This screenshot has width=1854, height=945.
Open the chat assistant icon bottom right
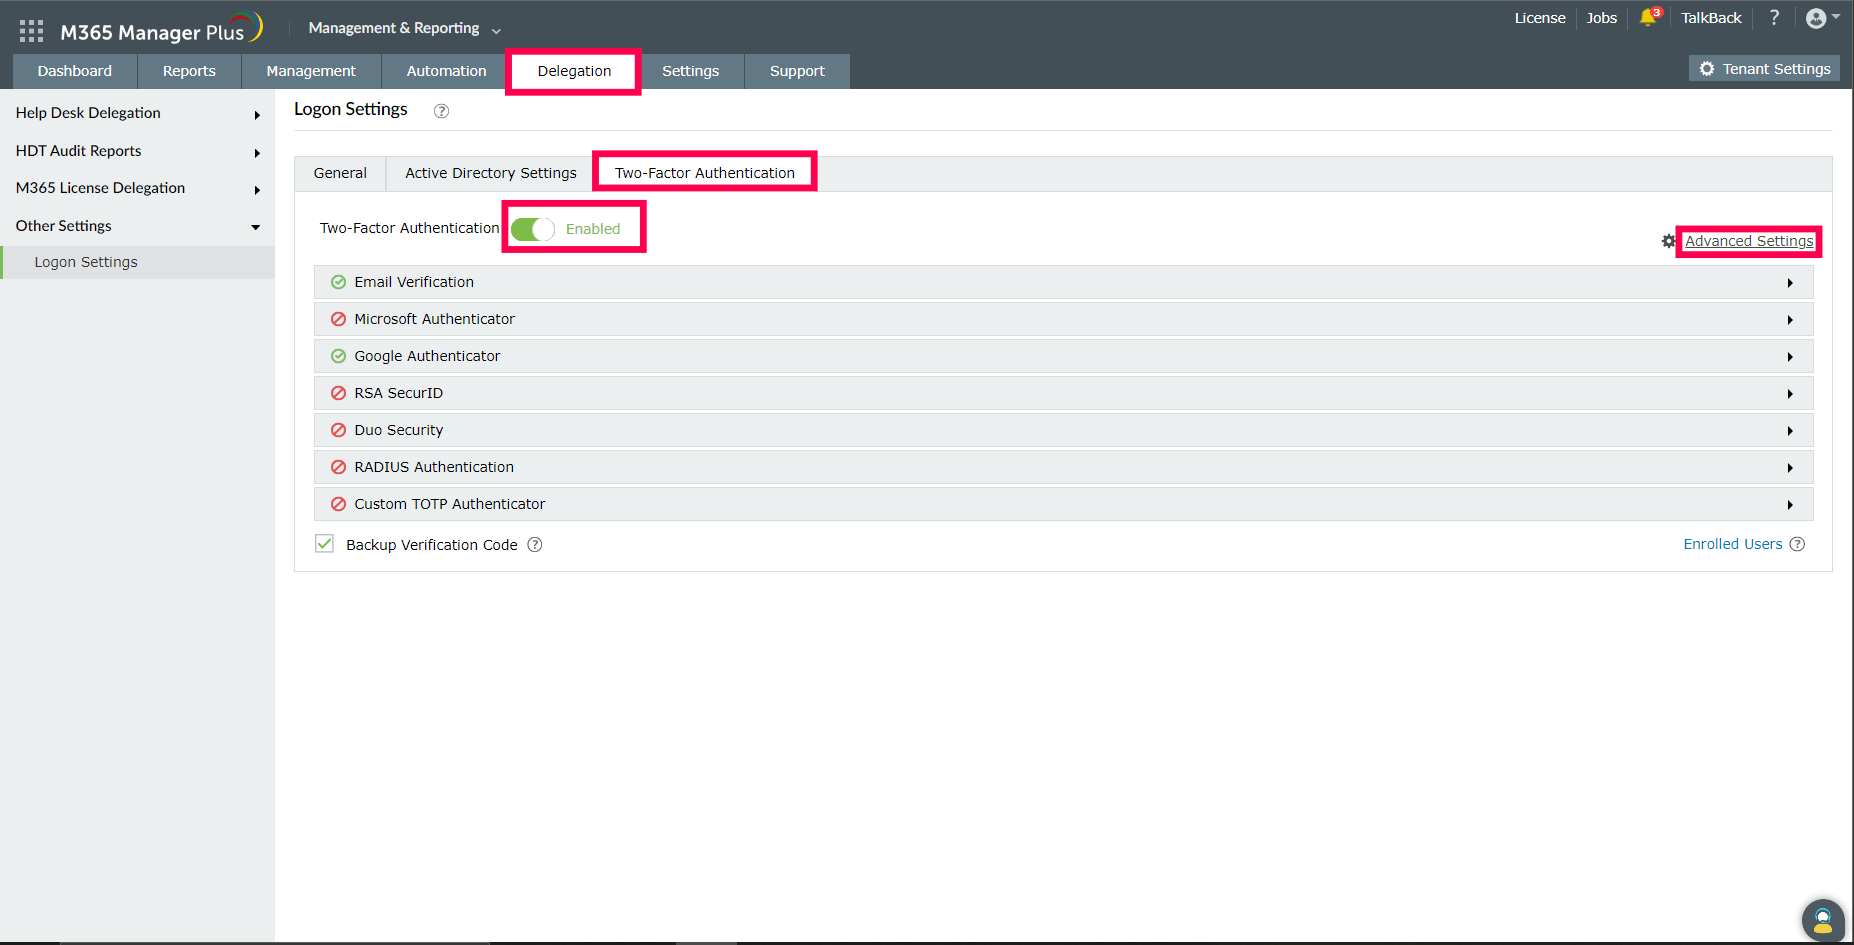coord(1822,920)
